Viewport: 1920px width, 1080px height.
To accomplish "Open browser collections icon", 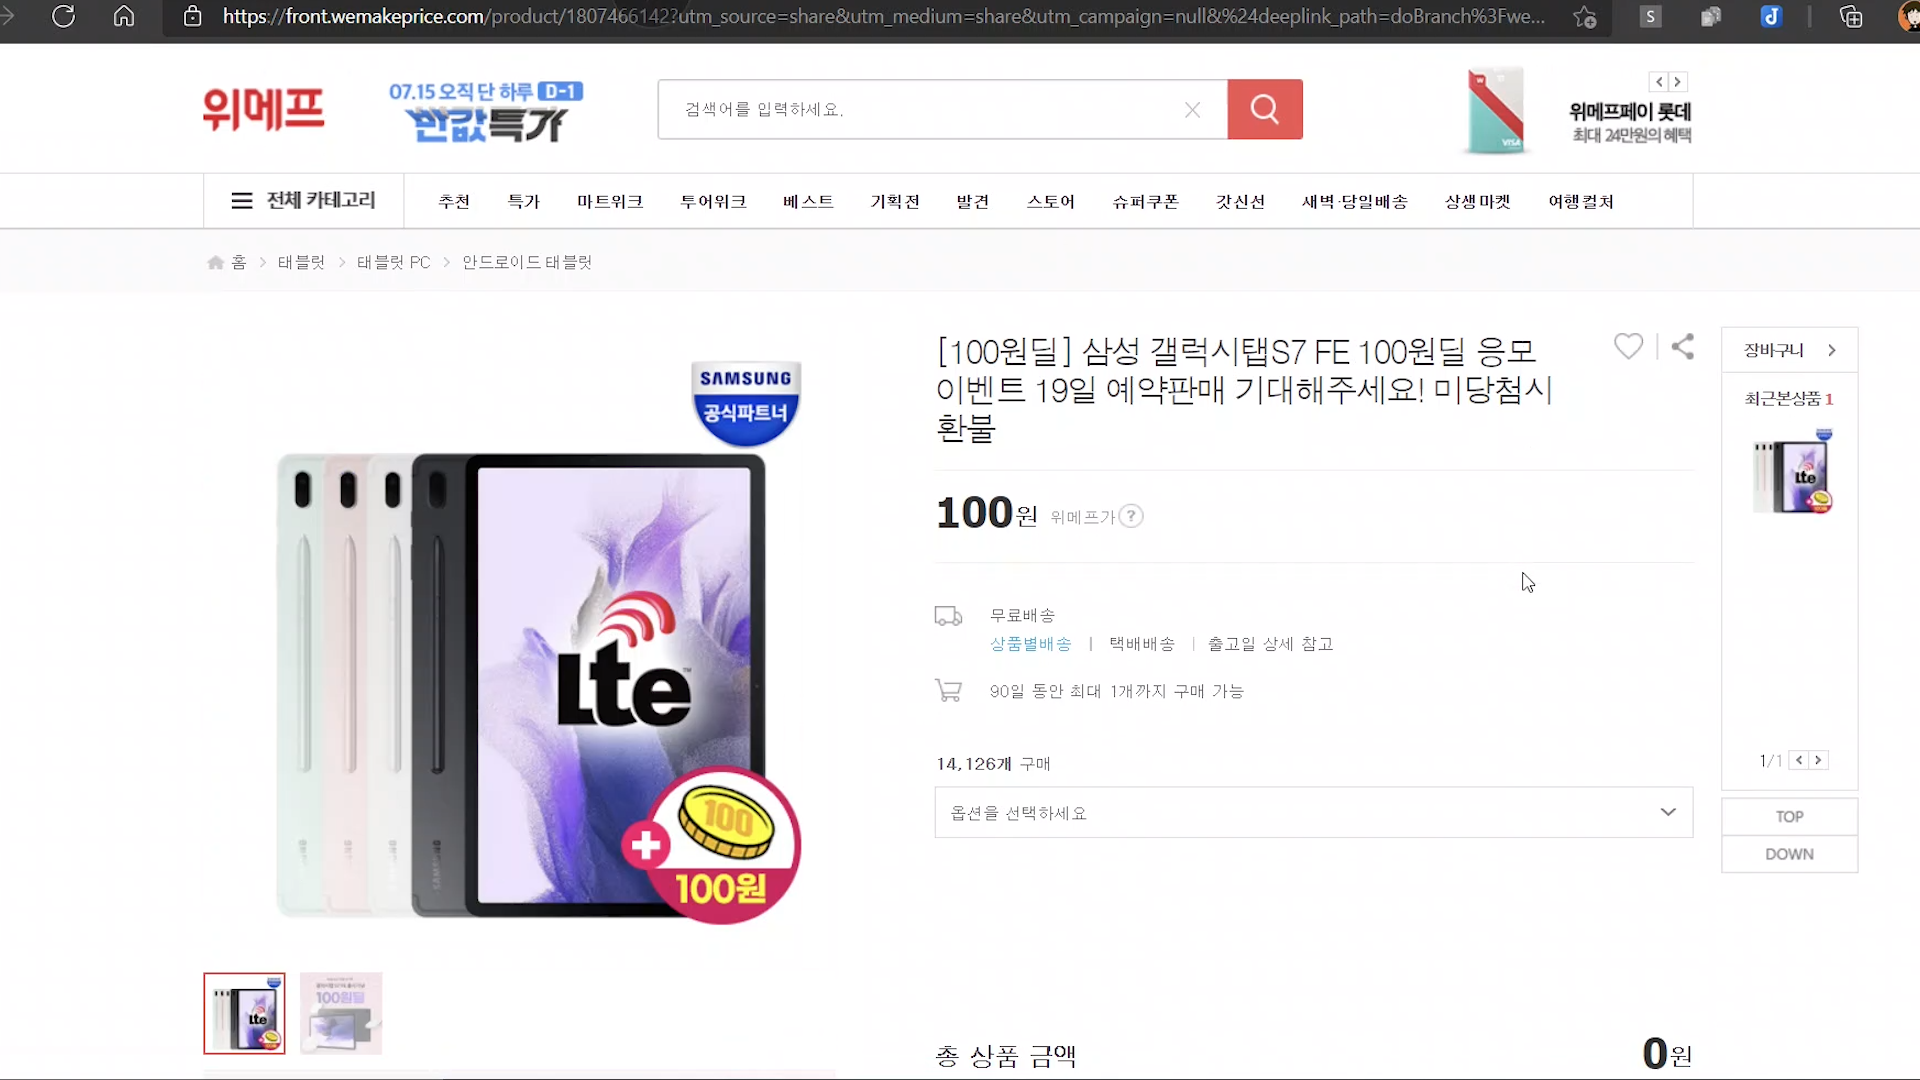I will 1851,17.
